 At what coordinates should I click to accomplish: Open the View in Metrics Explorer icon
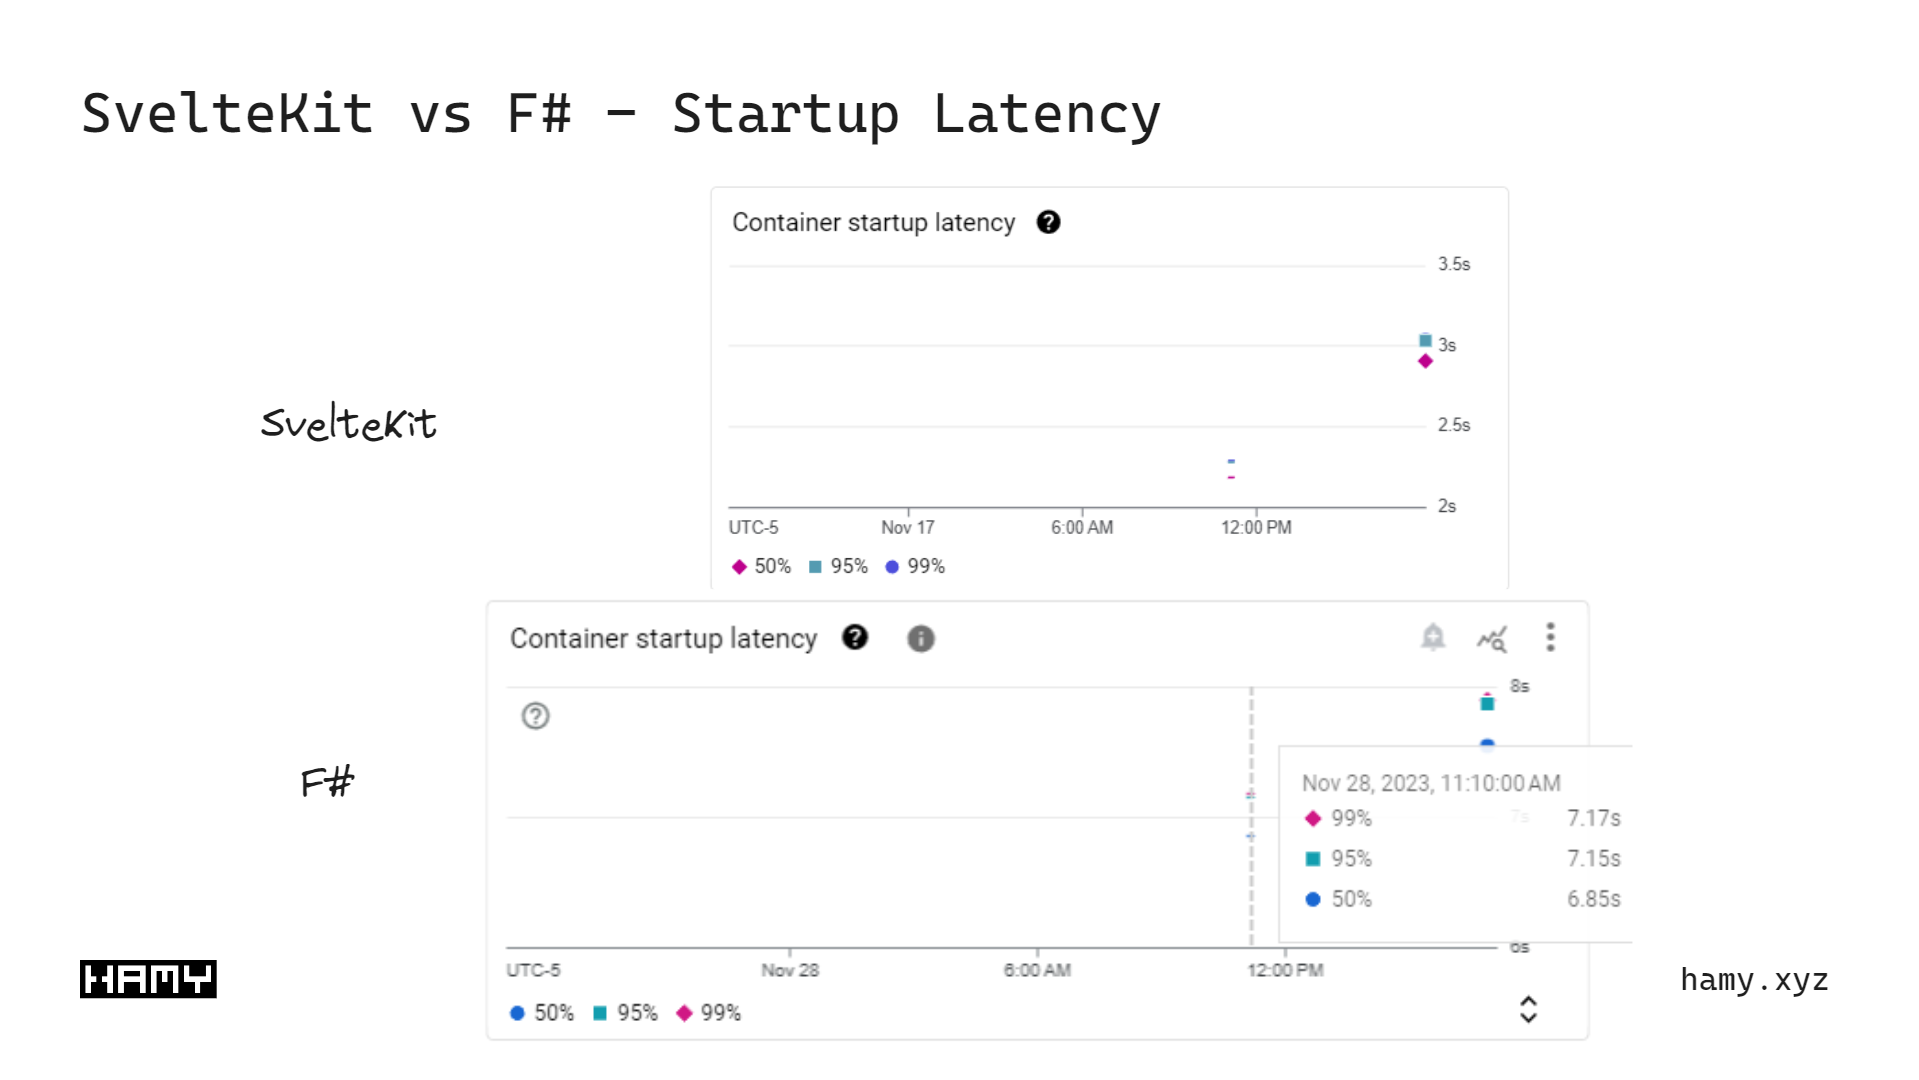(1492, 637)
